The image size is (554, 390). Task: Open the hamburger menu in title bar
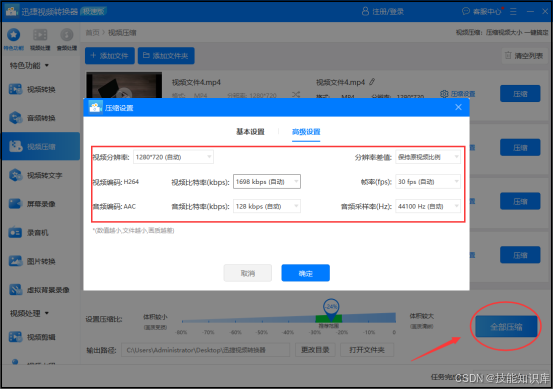point(513,12)
